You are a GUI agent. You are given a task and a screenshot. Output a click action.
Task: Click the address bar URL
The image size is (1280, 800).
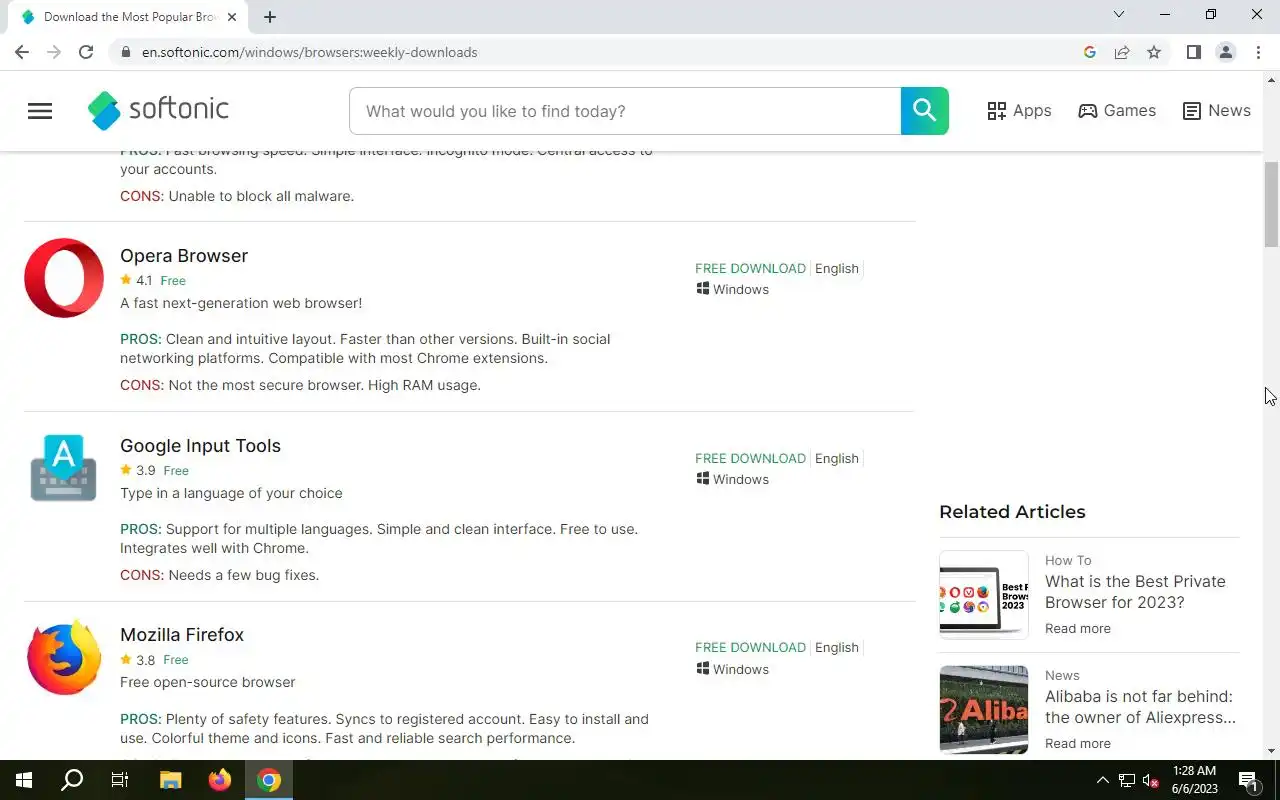click(x=309, y=52)
